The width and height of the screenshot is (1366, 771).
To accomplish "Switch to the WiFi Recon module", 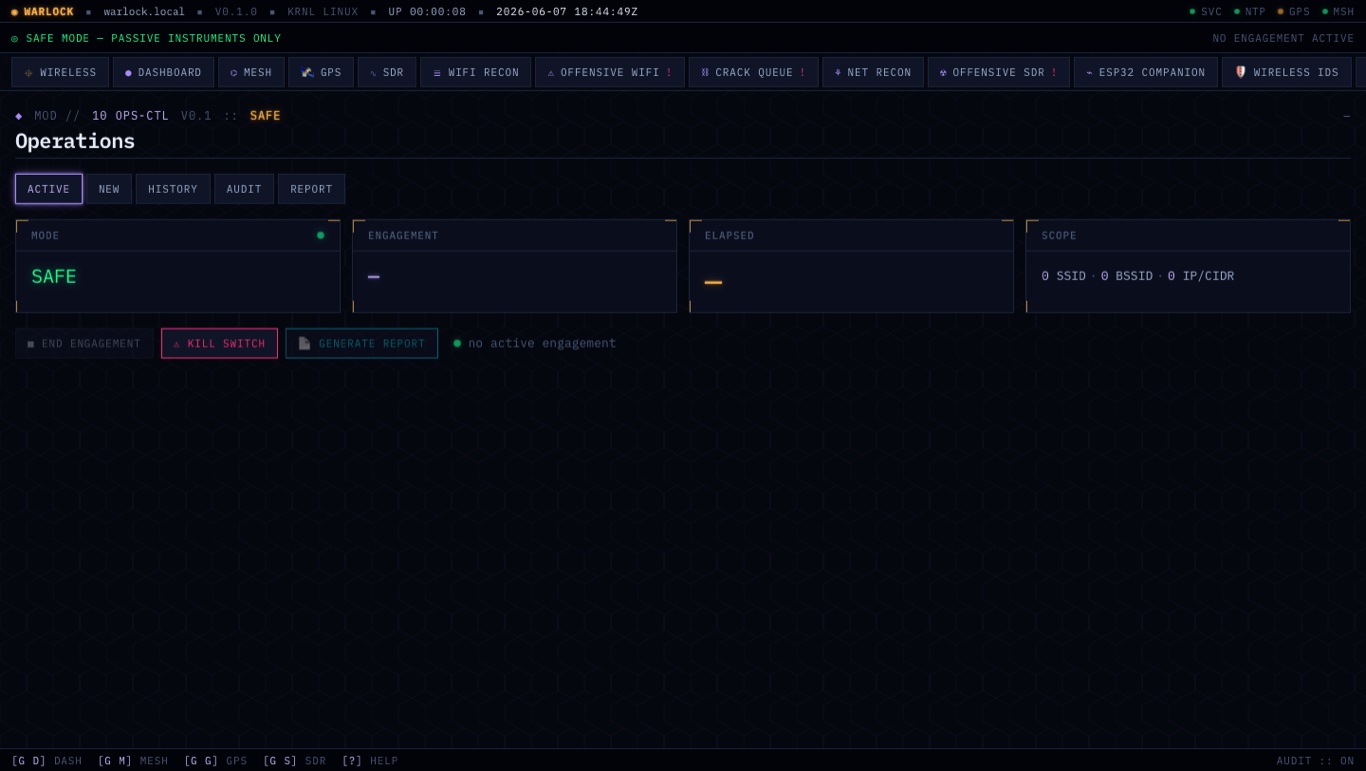I will point(475,73).
